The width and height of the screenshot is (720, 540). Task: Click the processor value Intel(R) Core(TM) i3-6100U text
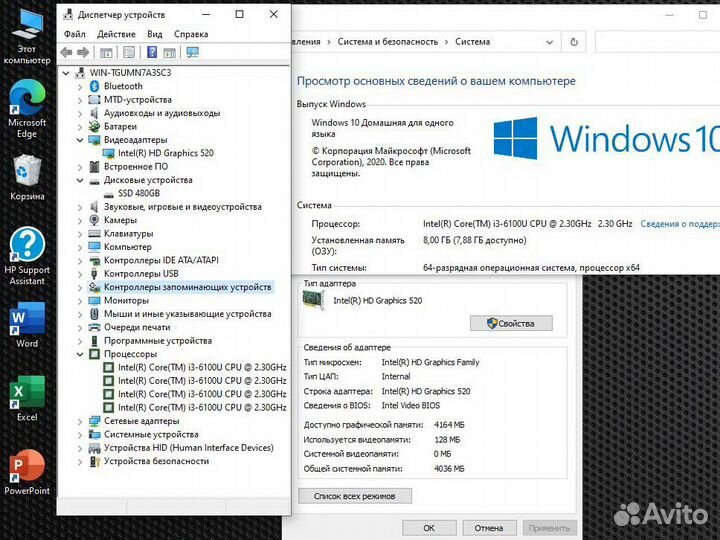pos(507,224)
